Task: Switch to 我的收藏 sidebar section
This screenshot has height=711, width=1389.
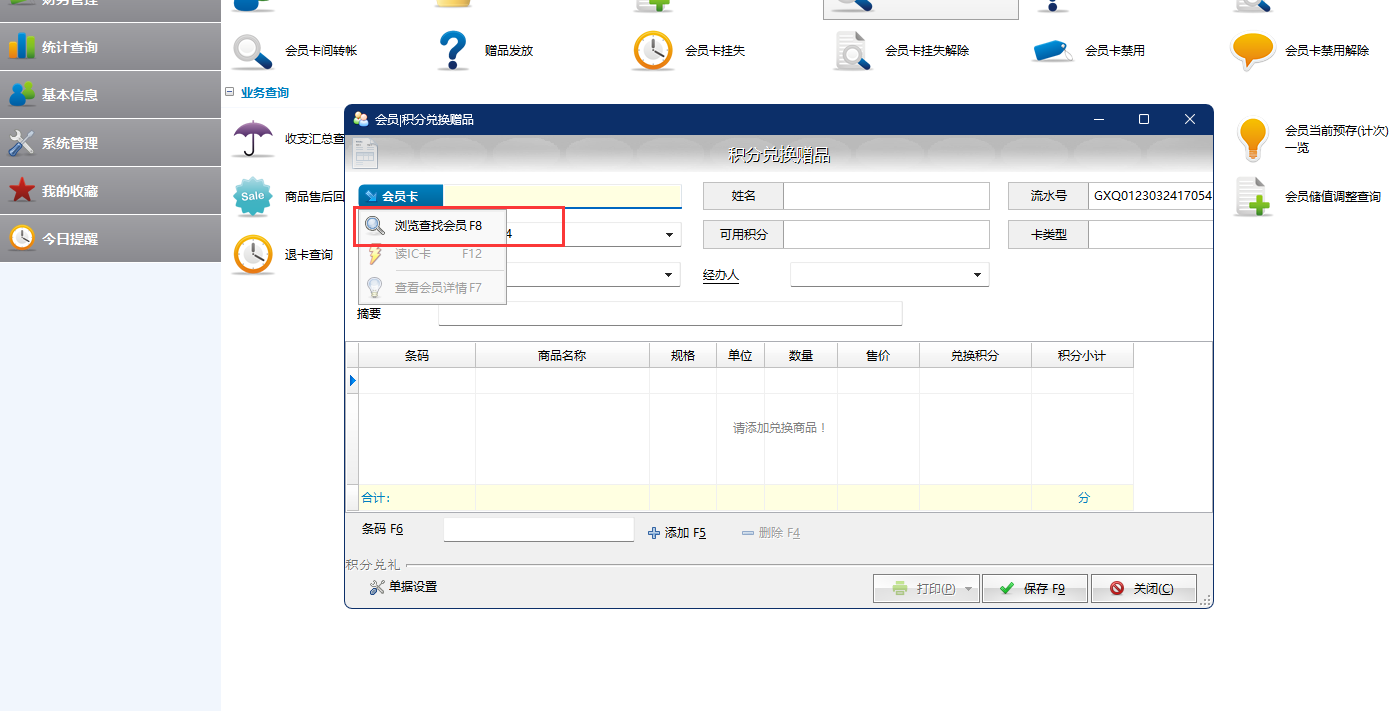Action: pyautogui.click(x=69, y=191)
